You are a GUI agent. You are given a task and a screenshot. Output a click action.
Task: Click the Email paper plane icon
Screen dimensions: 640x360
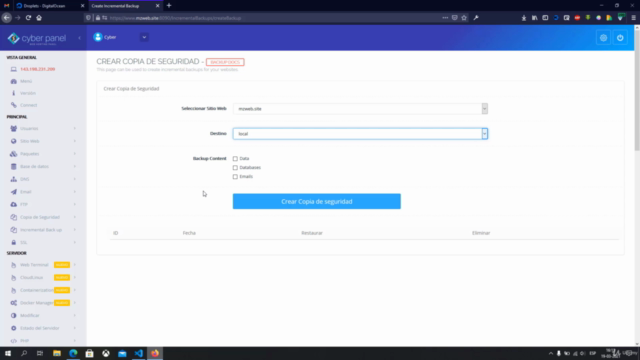pyautogui.click(x=13, y=192)
